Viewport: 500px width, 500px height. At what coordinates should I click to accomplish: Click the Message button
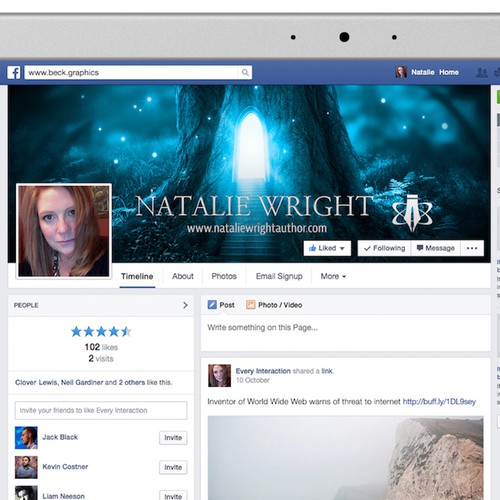click(x=436, y=248)
